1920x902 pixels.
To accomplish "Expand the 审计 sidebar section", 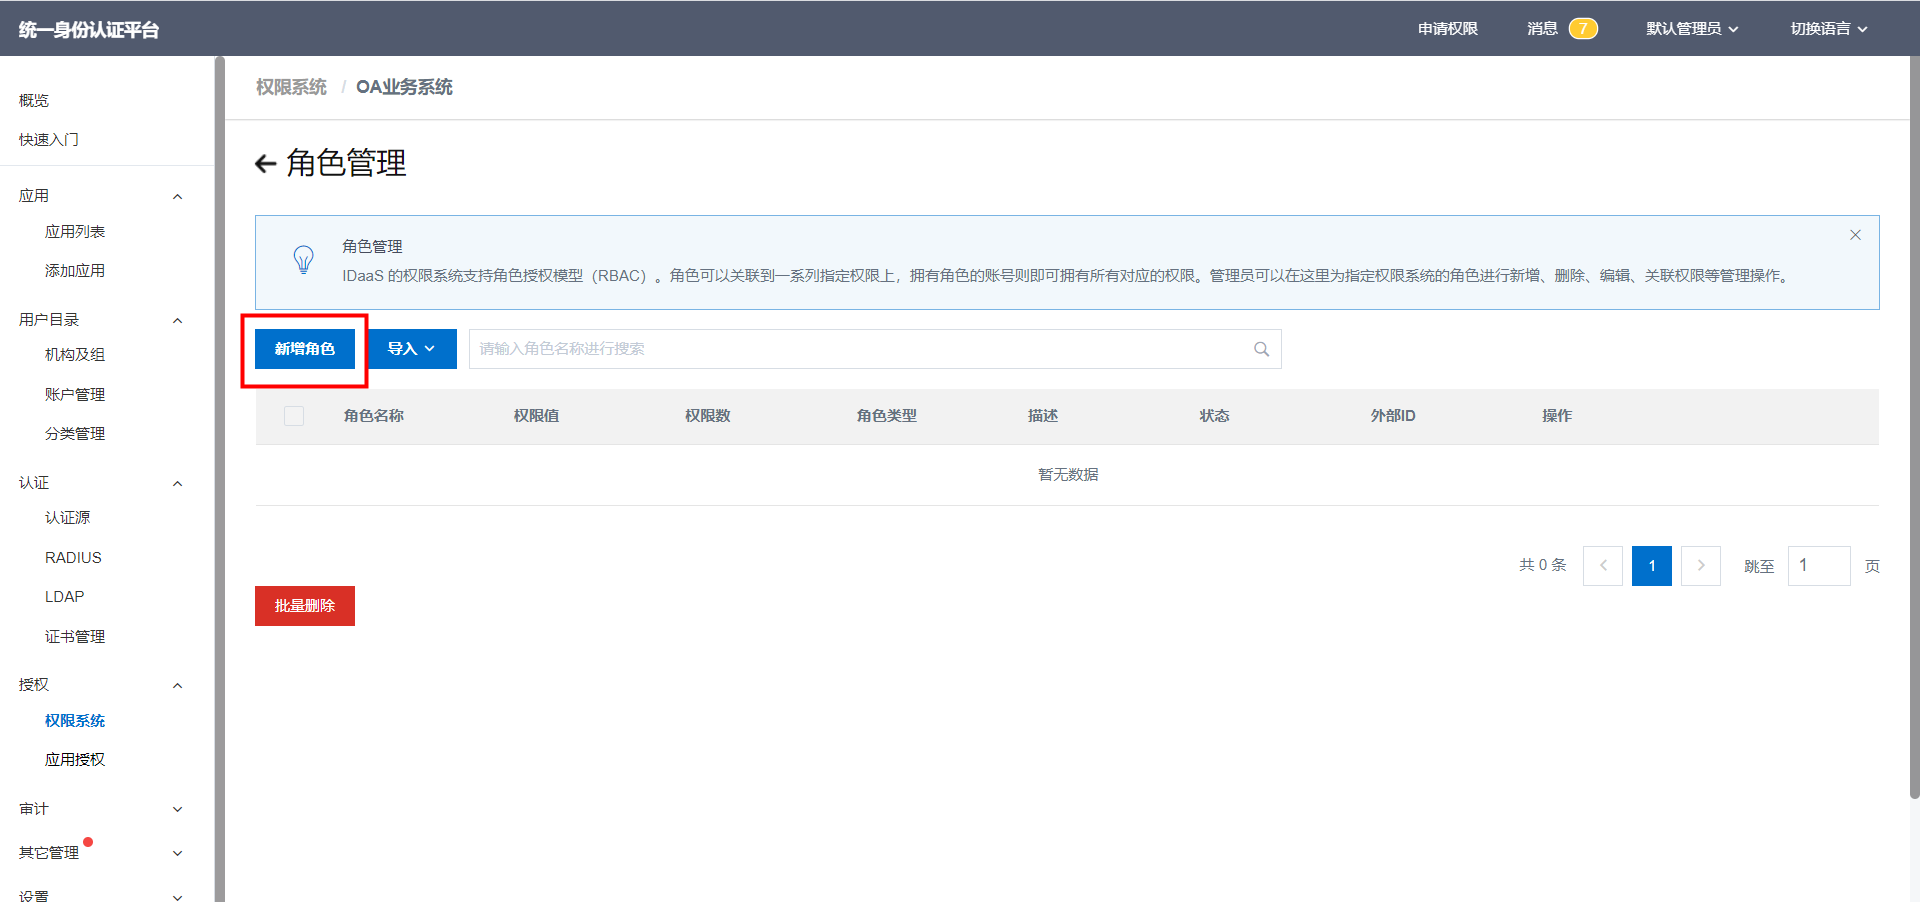I will pos(177,809).
